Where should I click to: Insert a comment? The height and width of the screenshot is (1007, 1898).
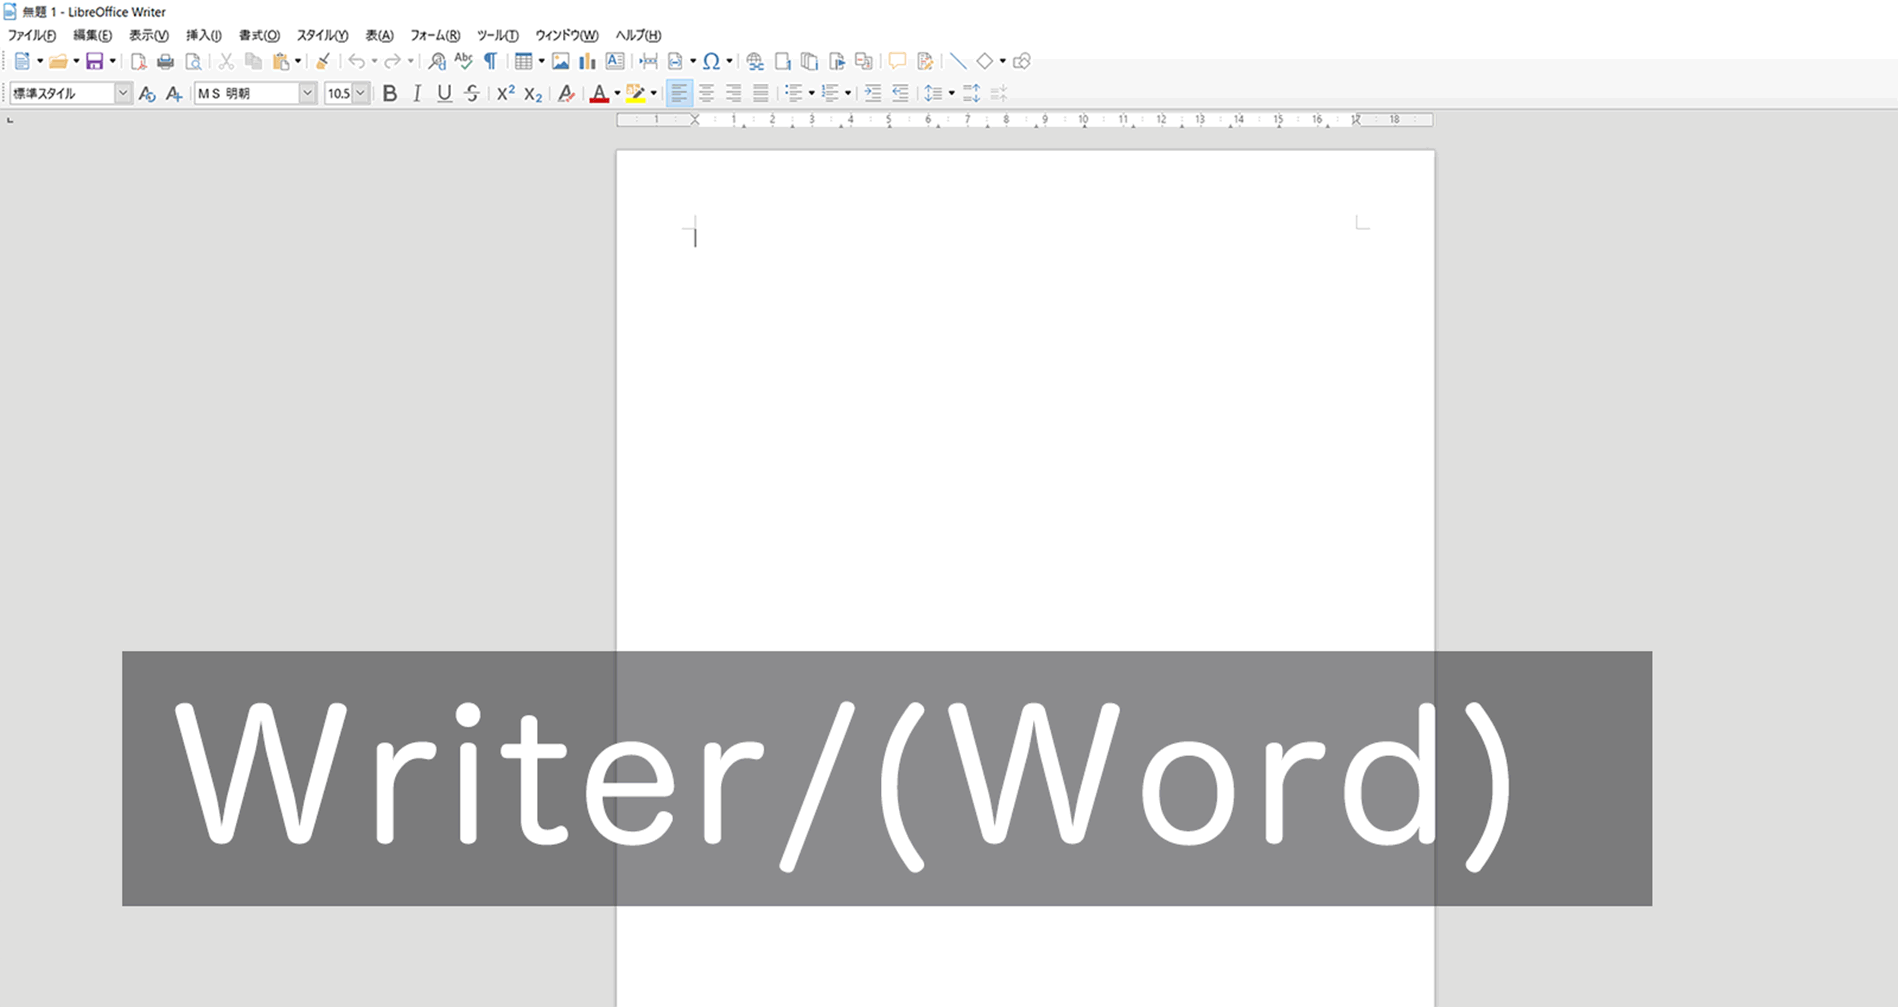(898, 61)
